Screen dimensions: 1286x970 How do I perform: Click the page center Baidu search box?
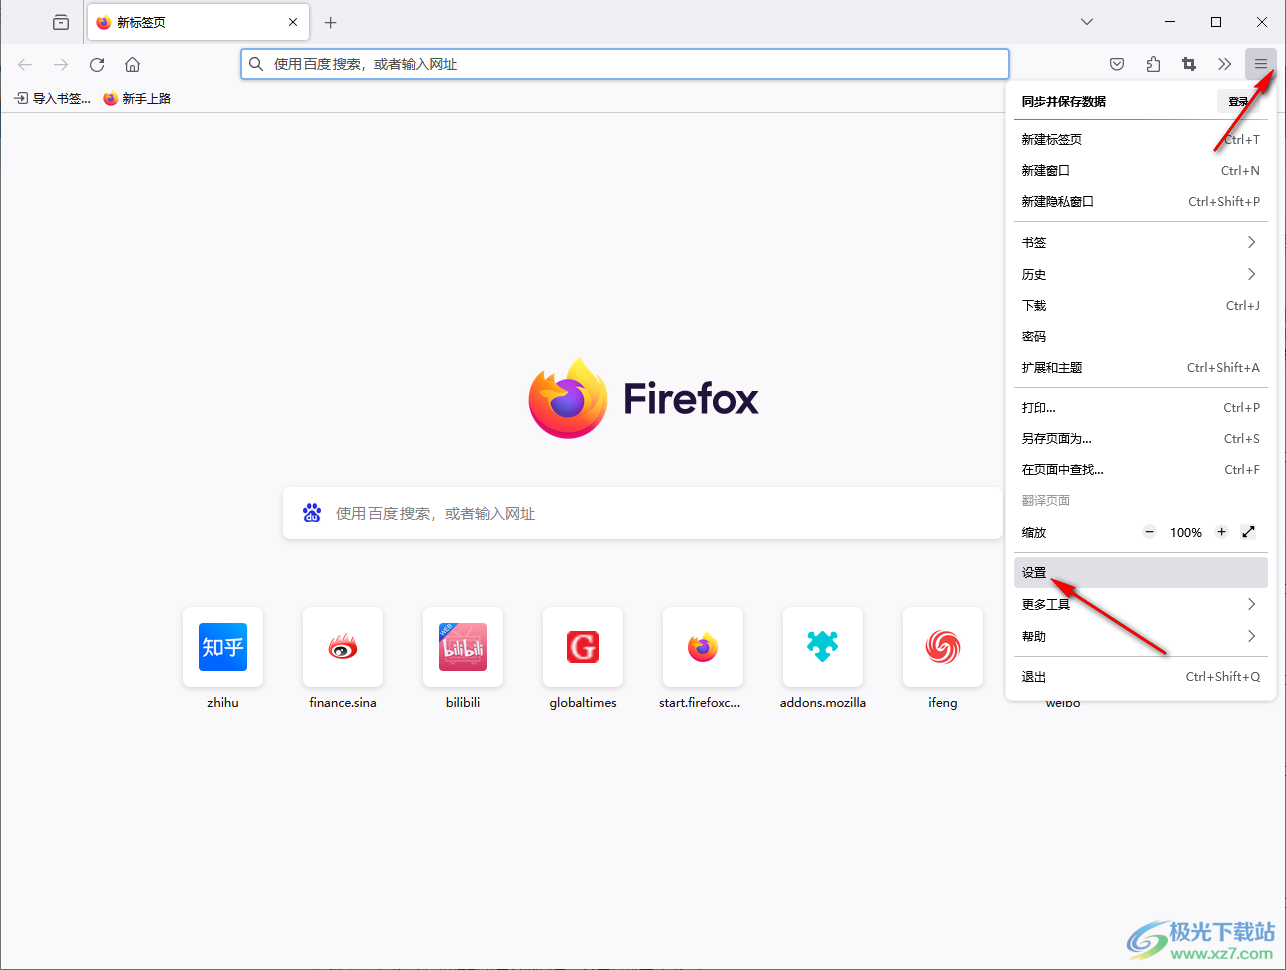pos(643,513)
